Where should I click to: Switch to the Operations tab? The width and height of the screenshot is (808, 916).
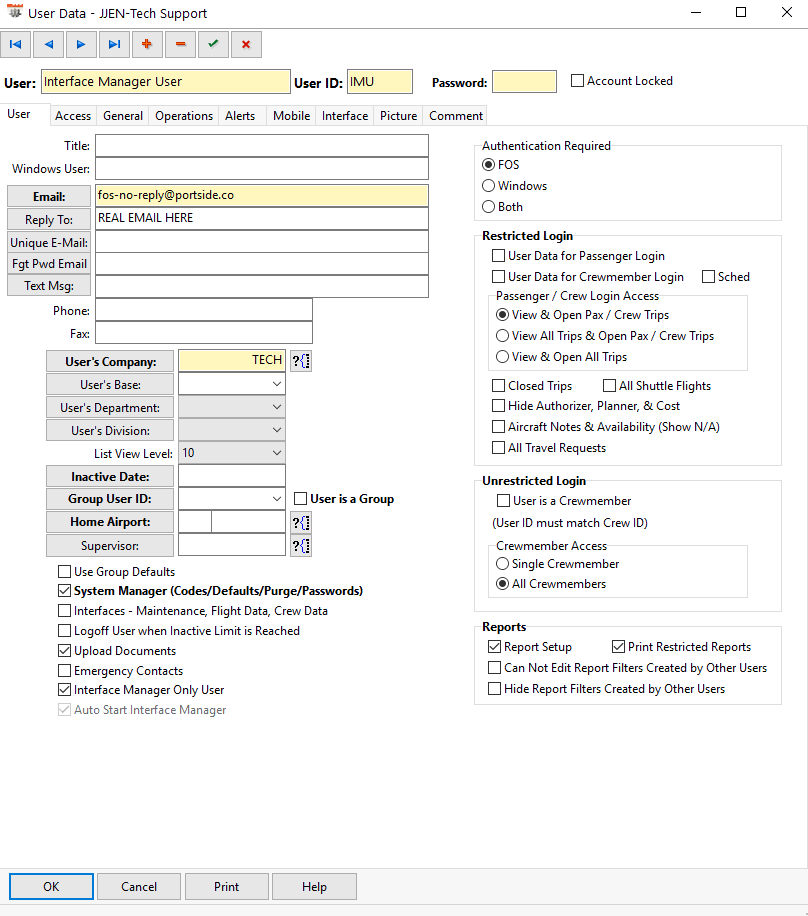point(184,116)
